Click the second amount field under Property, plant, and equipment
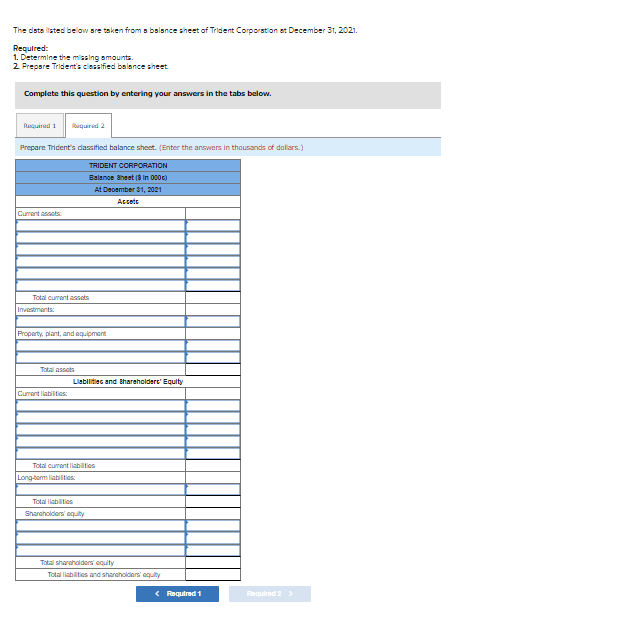The image size is (632, 629). 213,357
